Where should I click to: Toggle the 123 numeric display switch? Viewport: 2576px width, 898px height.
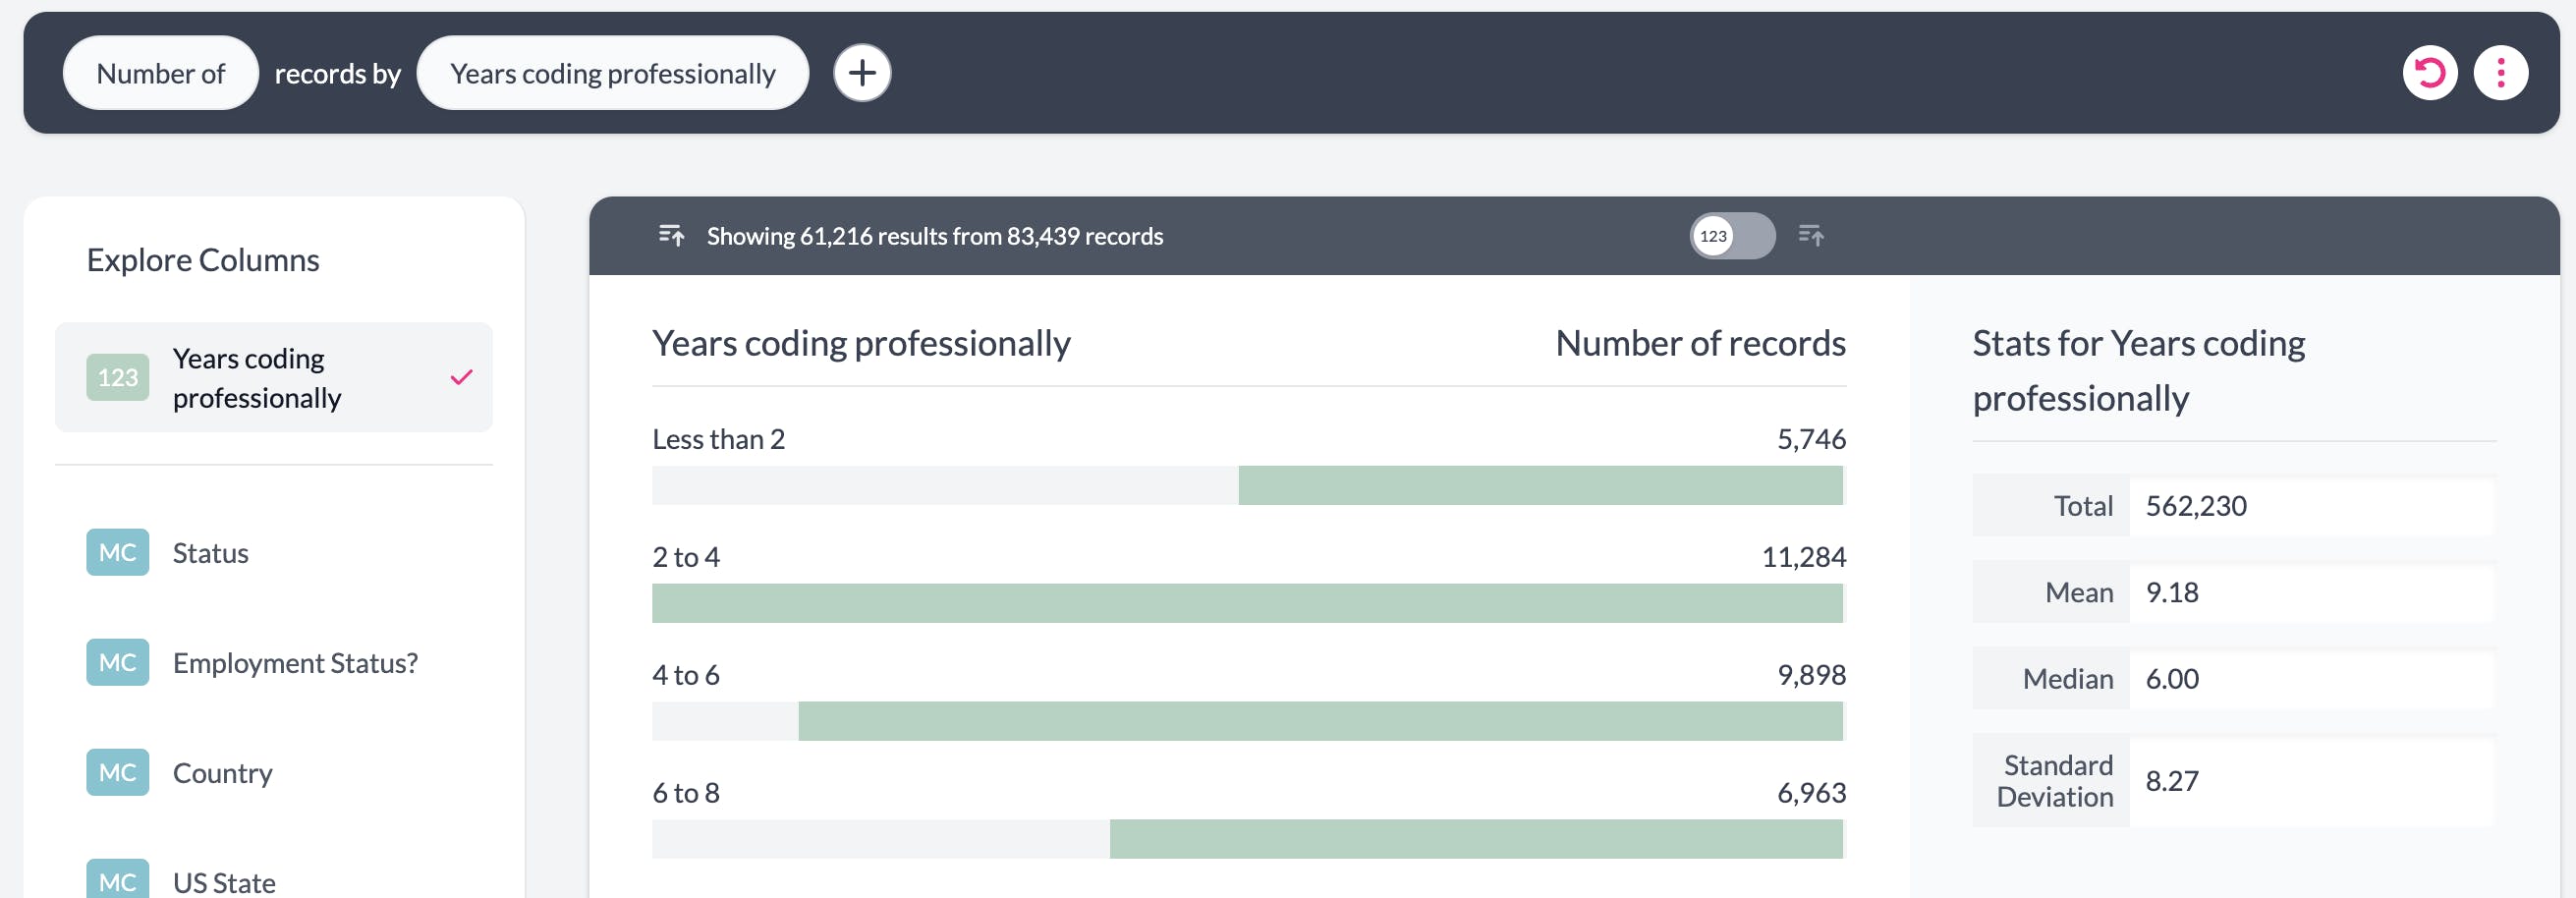click(1732, 236)
